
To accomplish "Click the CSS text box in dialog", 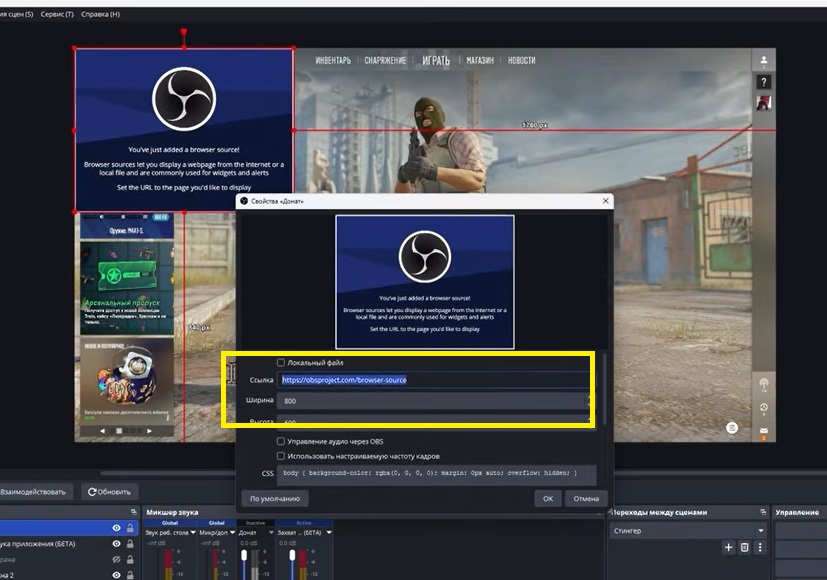I will pyautogui.click(x=437, y=473).
